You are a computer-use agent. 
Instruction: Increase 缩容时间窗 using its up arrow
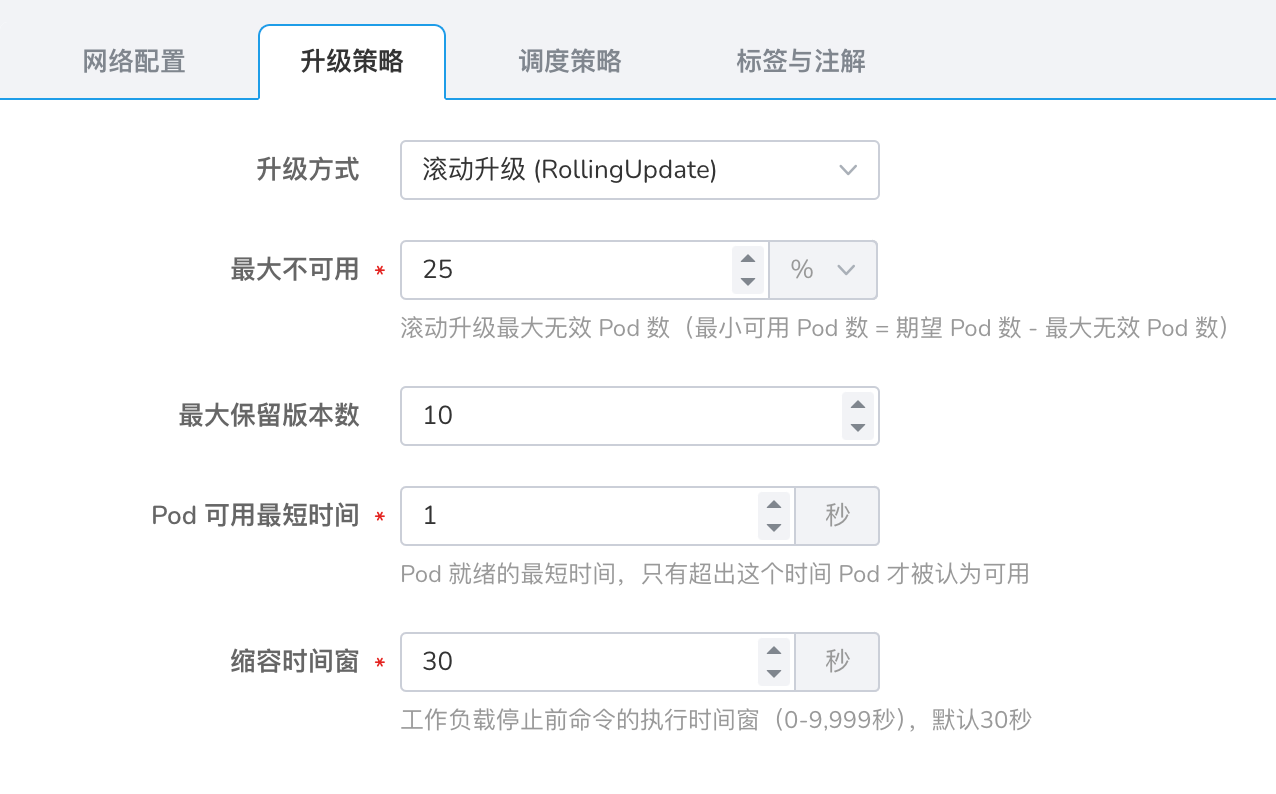pos(774,652)
